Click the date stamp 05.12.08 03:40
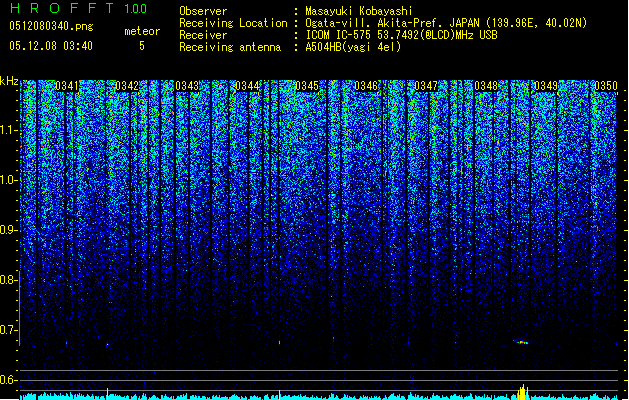This screenshot has height=400, width=629. (51, 46)
